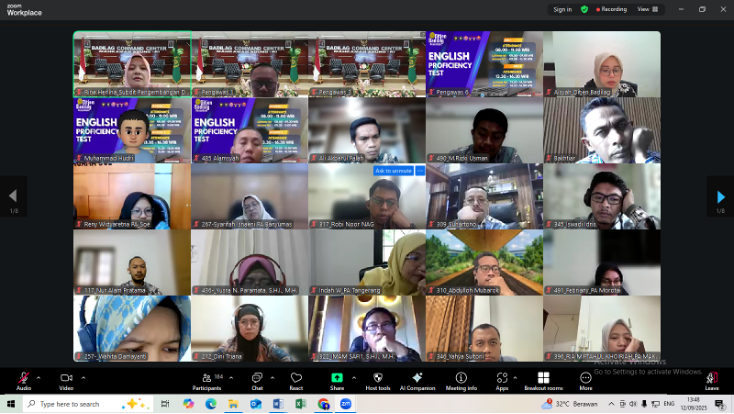Image resolution: width=734 pixels, height=414 pixels.
Task: Click the React heart icon
Action: point(296,380)
